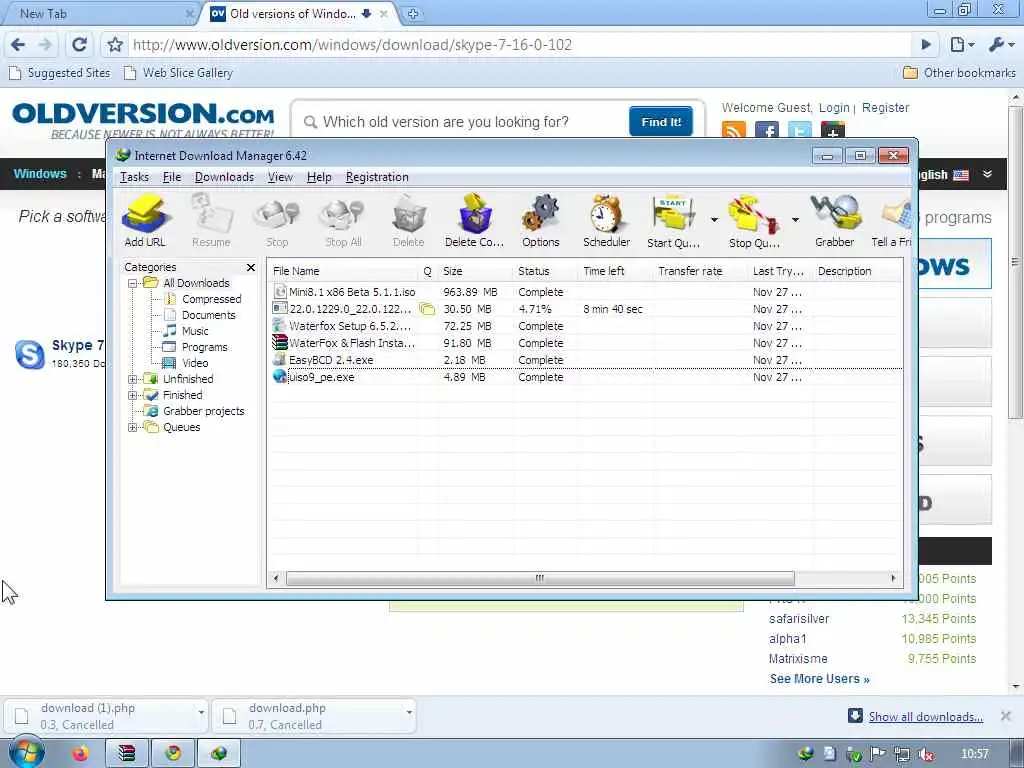The width and height of the screenshot is (1024, 768).
Task: Click the browser address bar URL
Action: pos(352,45)
